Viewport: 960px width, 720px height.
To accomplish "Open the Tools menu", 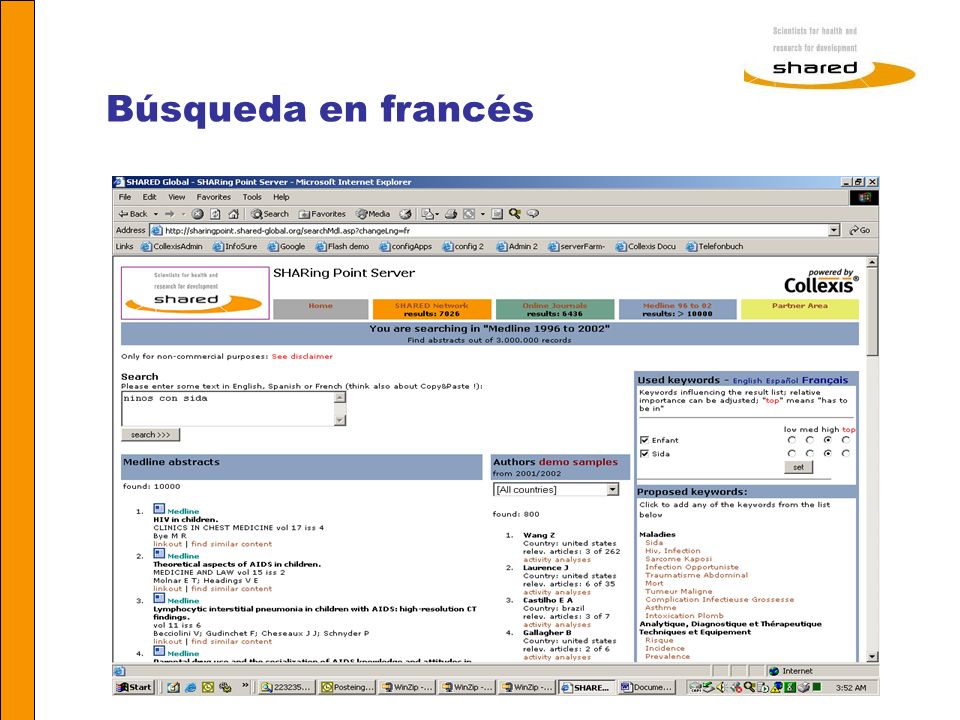I will (x=252, y=197).
